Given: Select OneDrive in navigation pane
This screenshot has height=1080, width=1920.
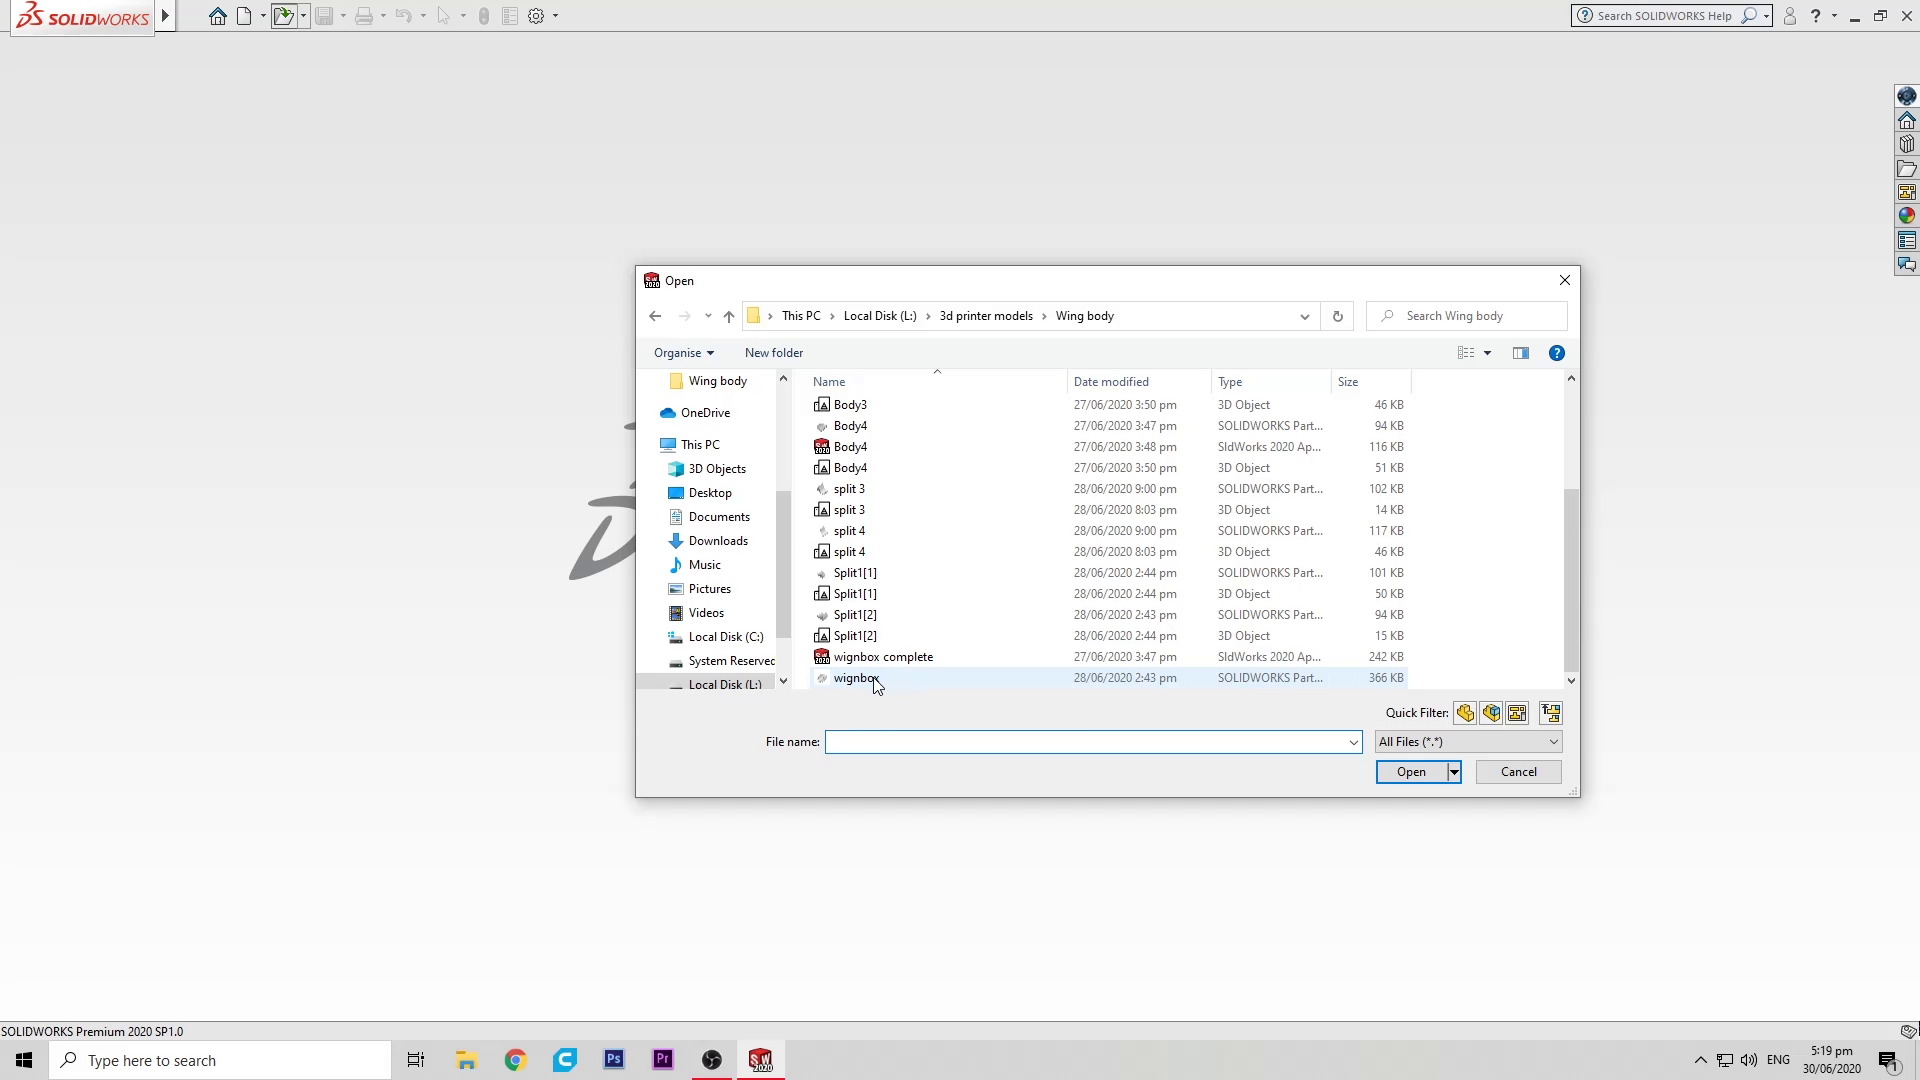Looking at the screenshot, I should click(705, 413).
